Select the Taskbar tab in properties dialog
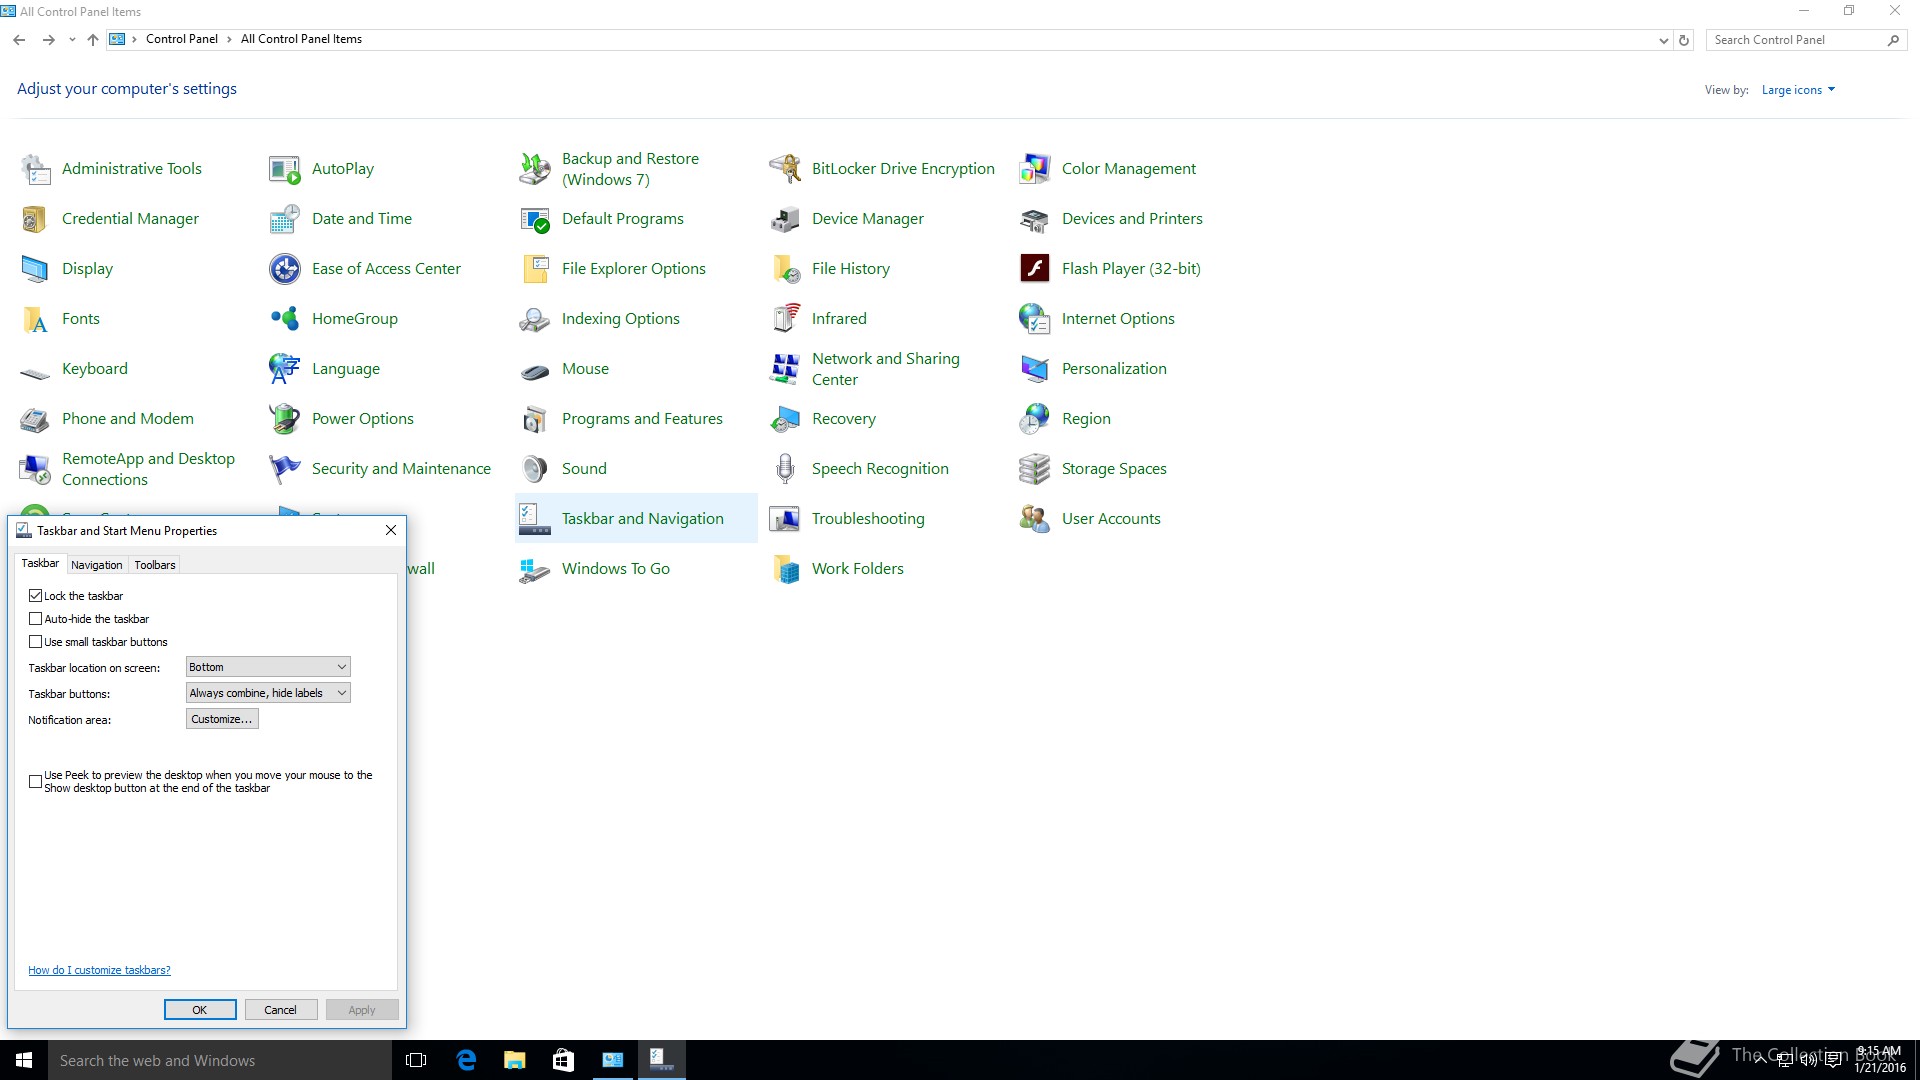 point(40,564)
